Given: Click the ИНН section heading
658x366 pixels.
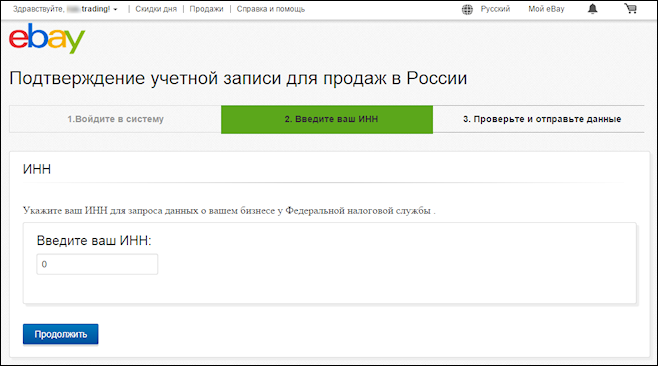Looking at the screenshot, I should [x=37, y=169].
